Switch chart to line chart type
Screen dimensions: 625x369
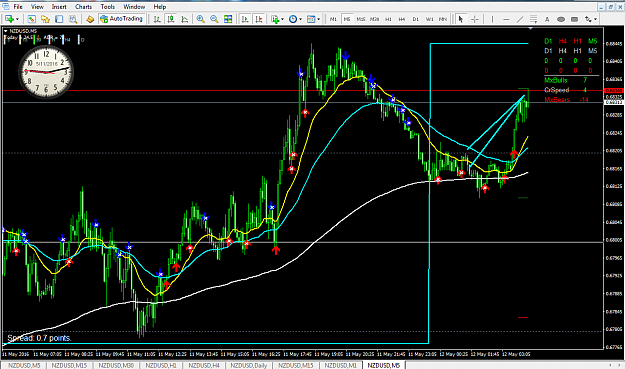[x=185, y=19]
